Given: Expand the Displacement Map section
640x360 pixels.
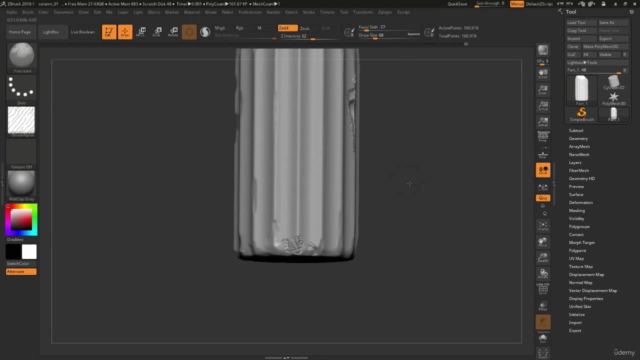Looking at the screenshot, I should [x=586, y=275].
